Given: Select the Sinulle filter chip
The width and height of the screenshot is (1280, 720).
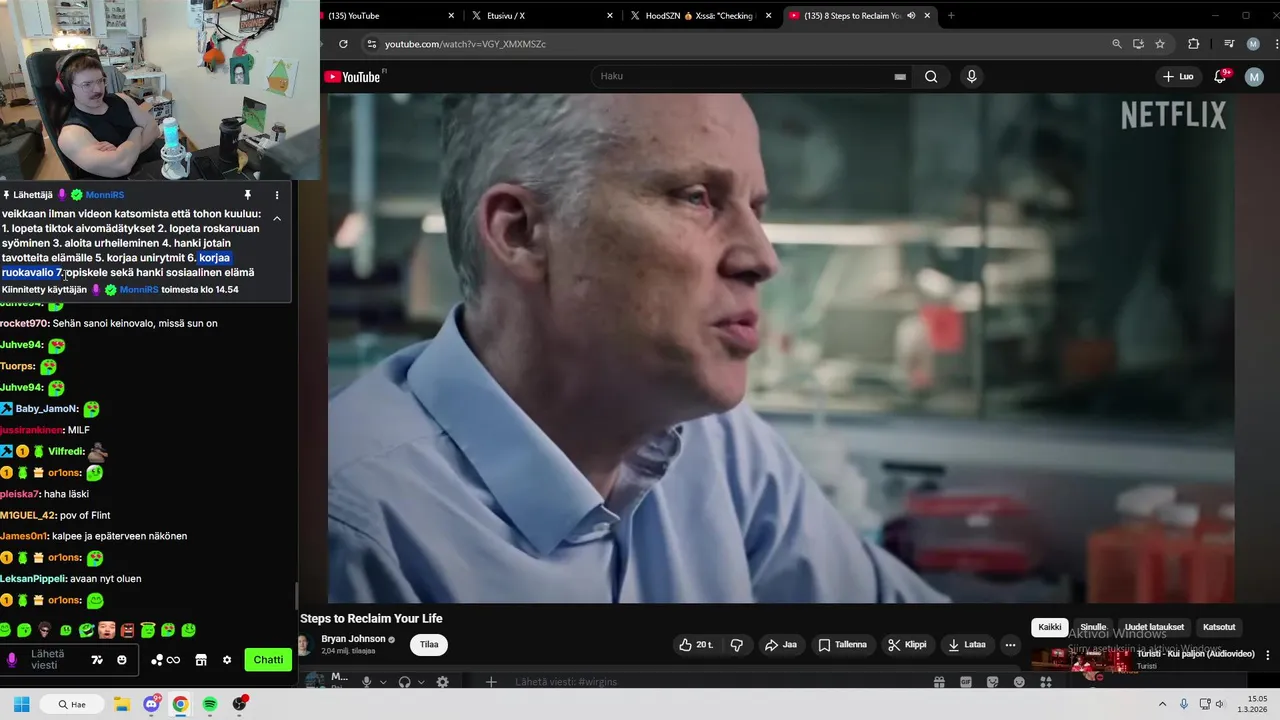Looking at the screenshot, I should tap(1093, 627).
